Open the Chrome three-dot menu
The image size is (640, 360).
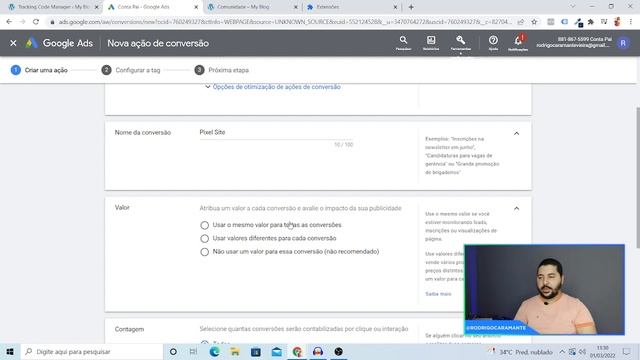631,22
